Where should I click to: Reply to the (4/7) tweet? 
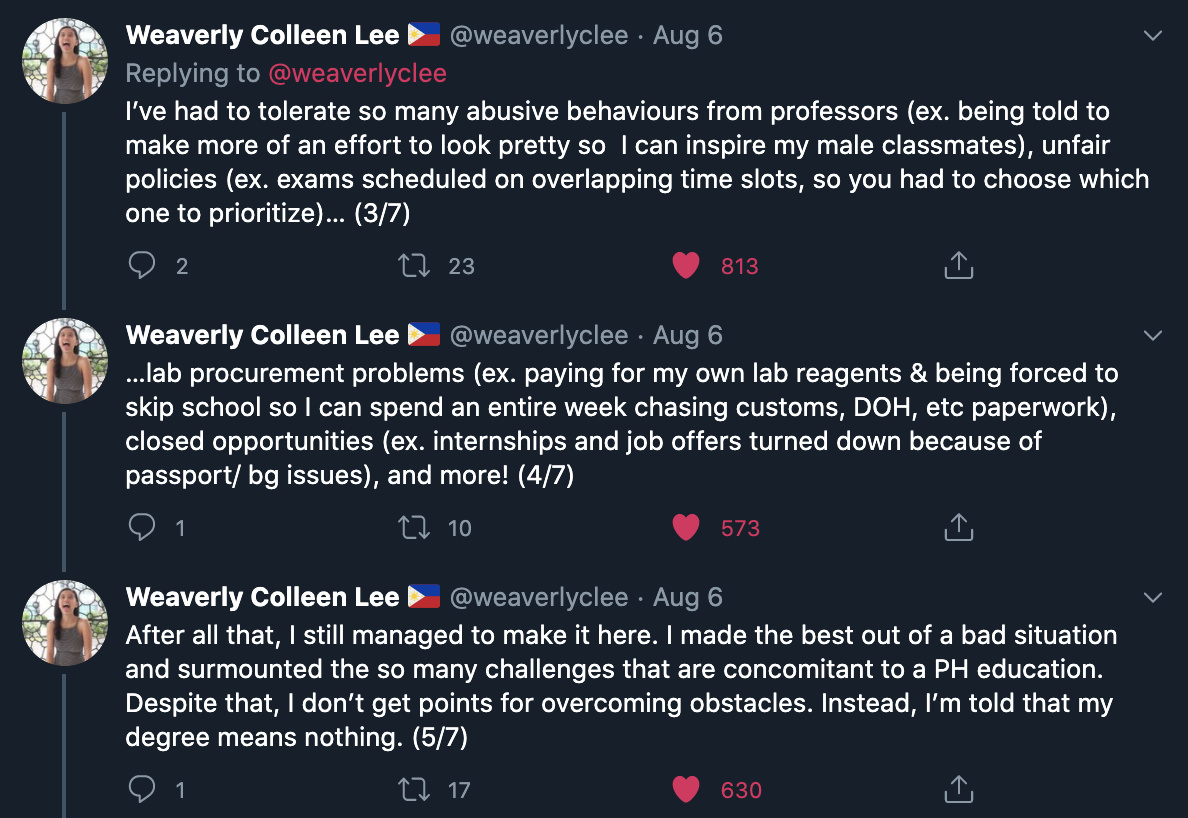tap(143, 527)
